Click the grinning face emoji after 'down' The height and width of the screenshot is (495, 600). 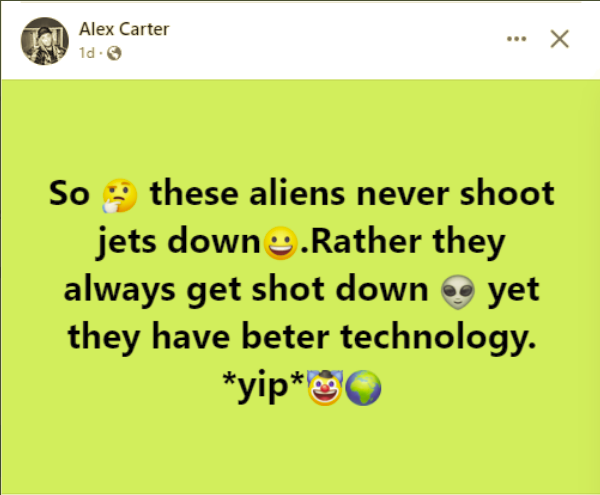coord(281,243)
